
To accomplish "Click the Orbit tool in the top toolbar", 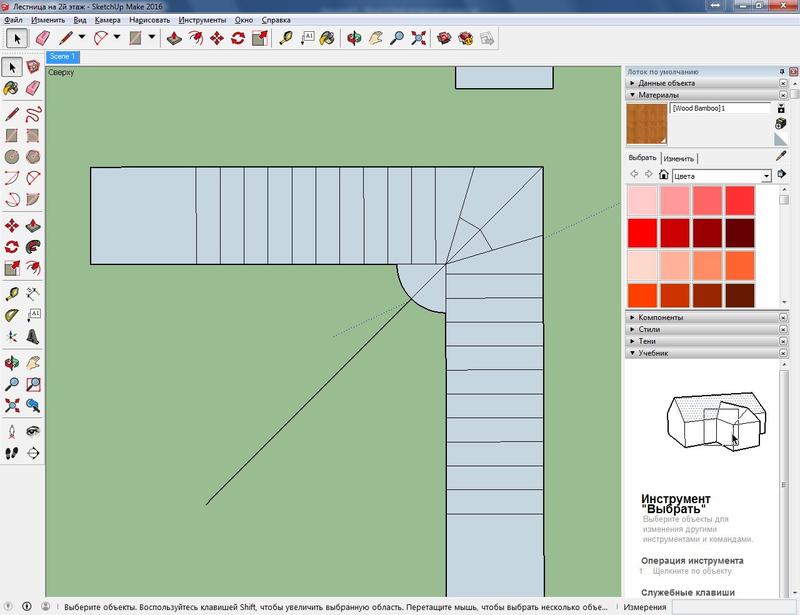I will (x=353, y=38).
